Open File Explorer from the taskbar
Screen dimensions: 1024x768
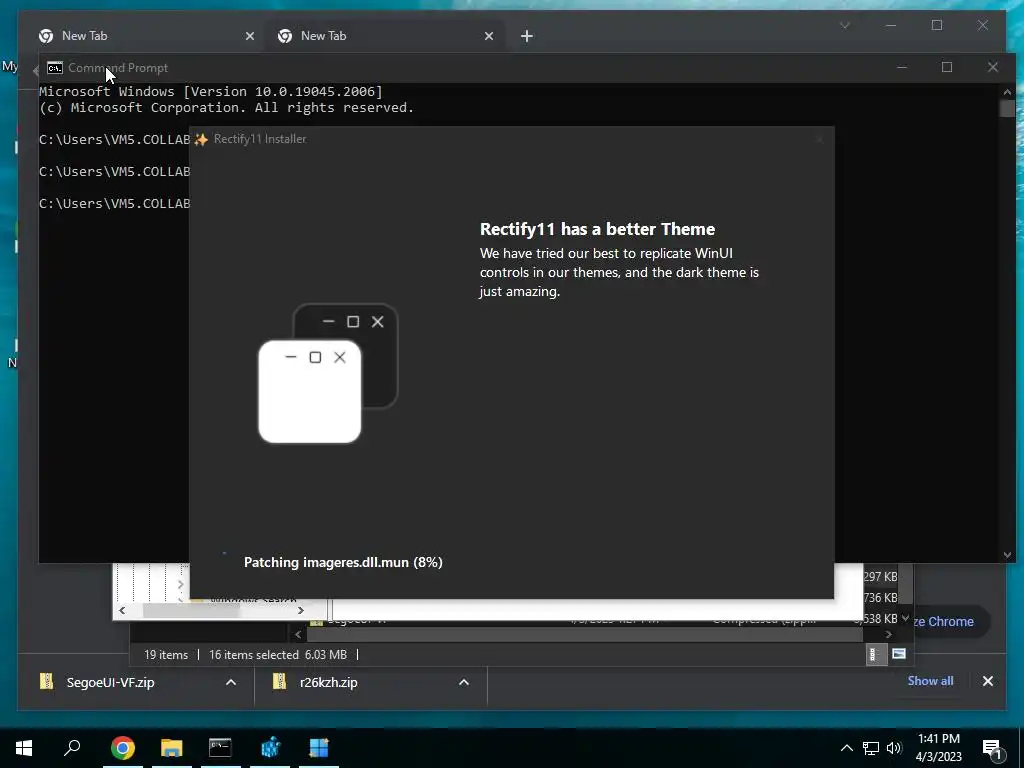click(x=172, y=748)
